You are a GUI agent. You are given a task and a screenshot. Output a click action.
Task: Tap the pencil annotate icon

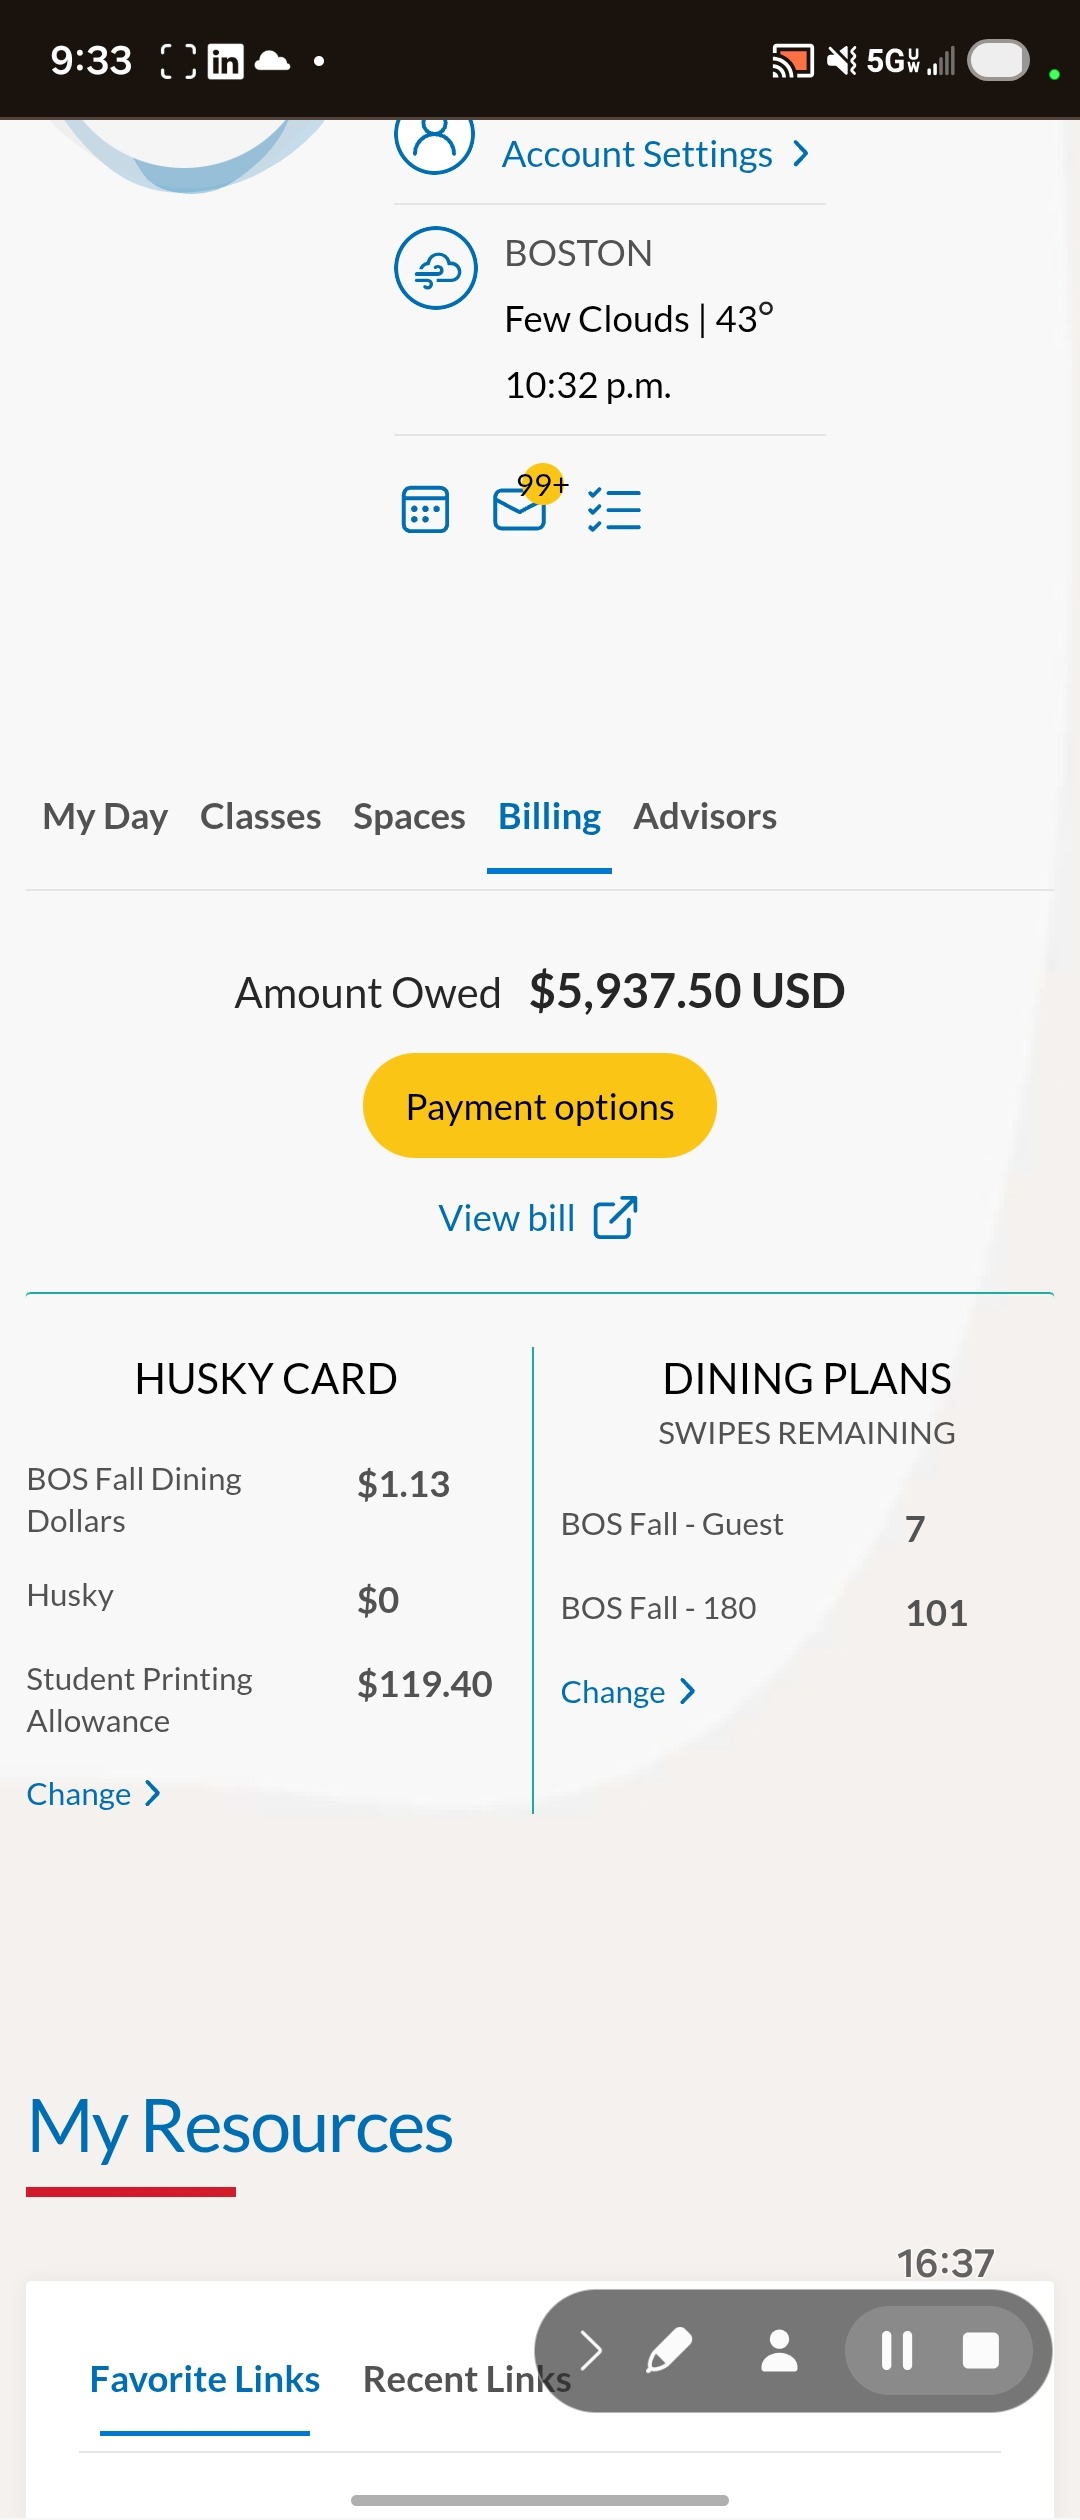point(669,2350)
